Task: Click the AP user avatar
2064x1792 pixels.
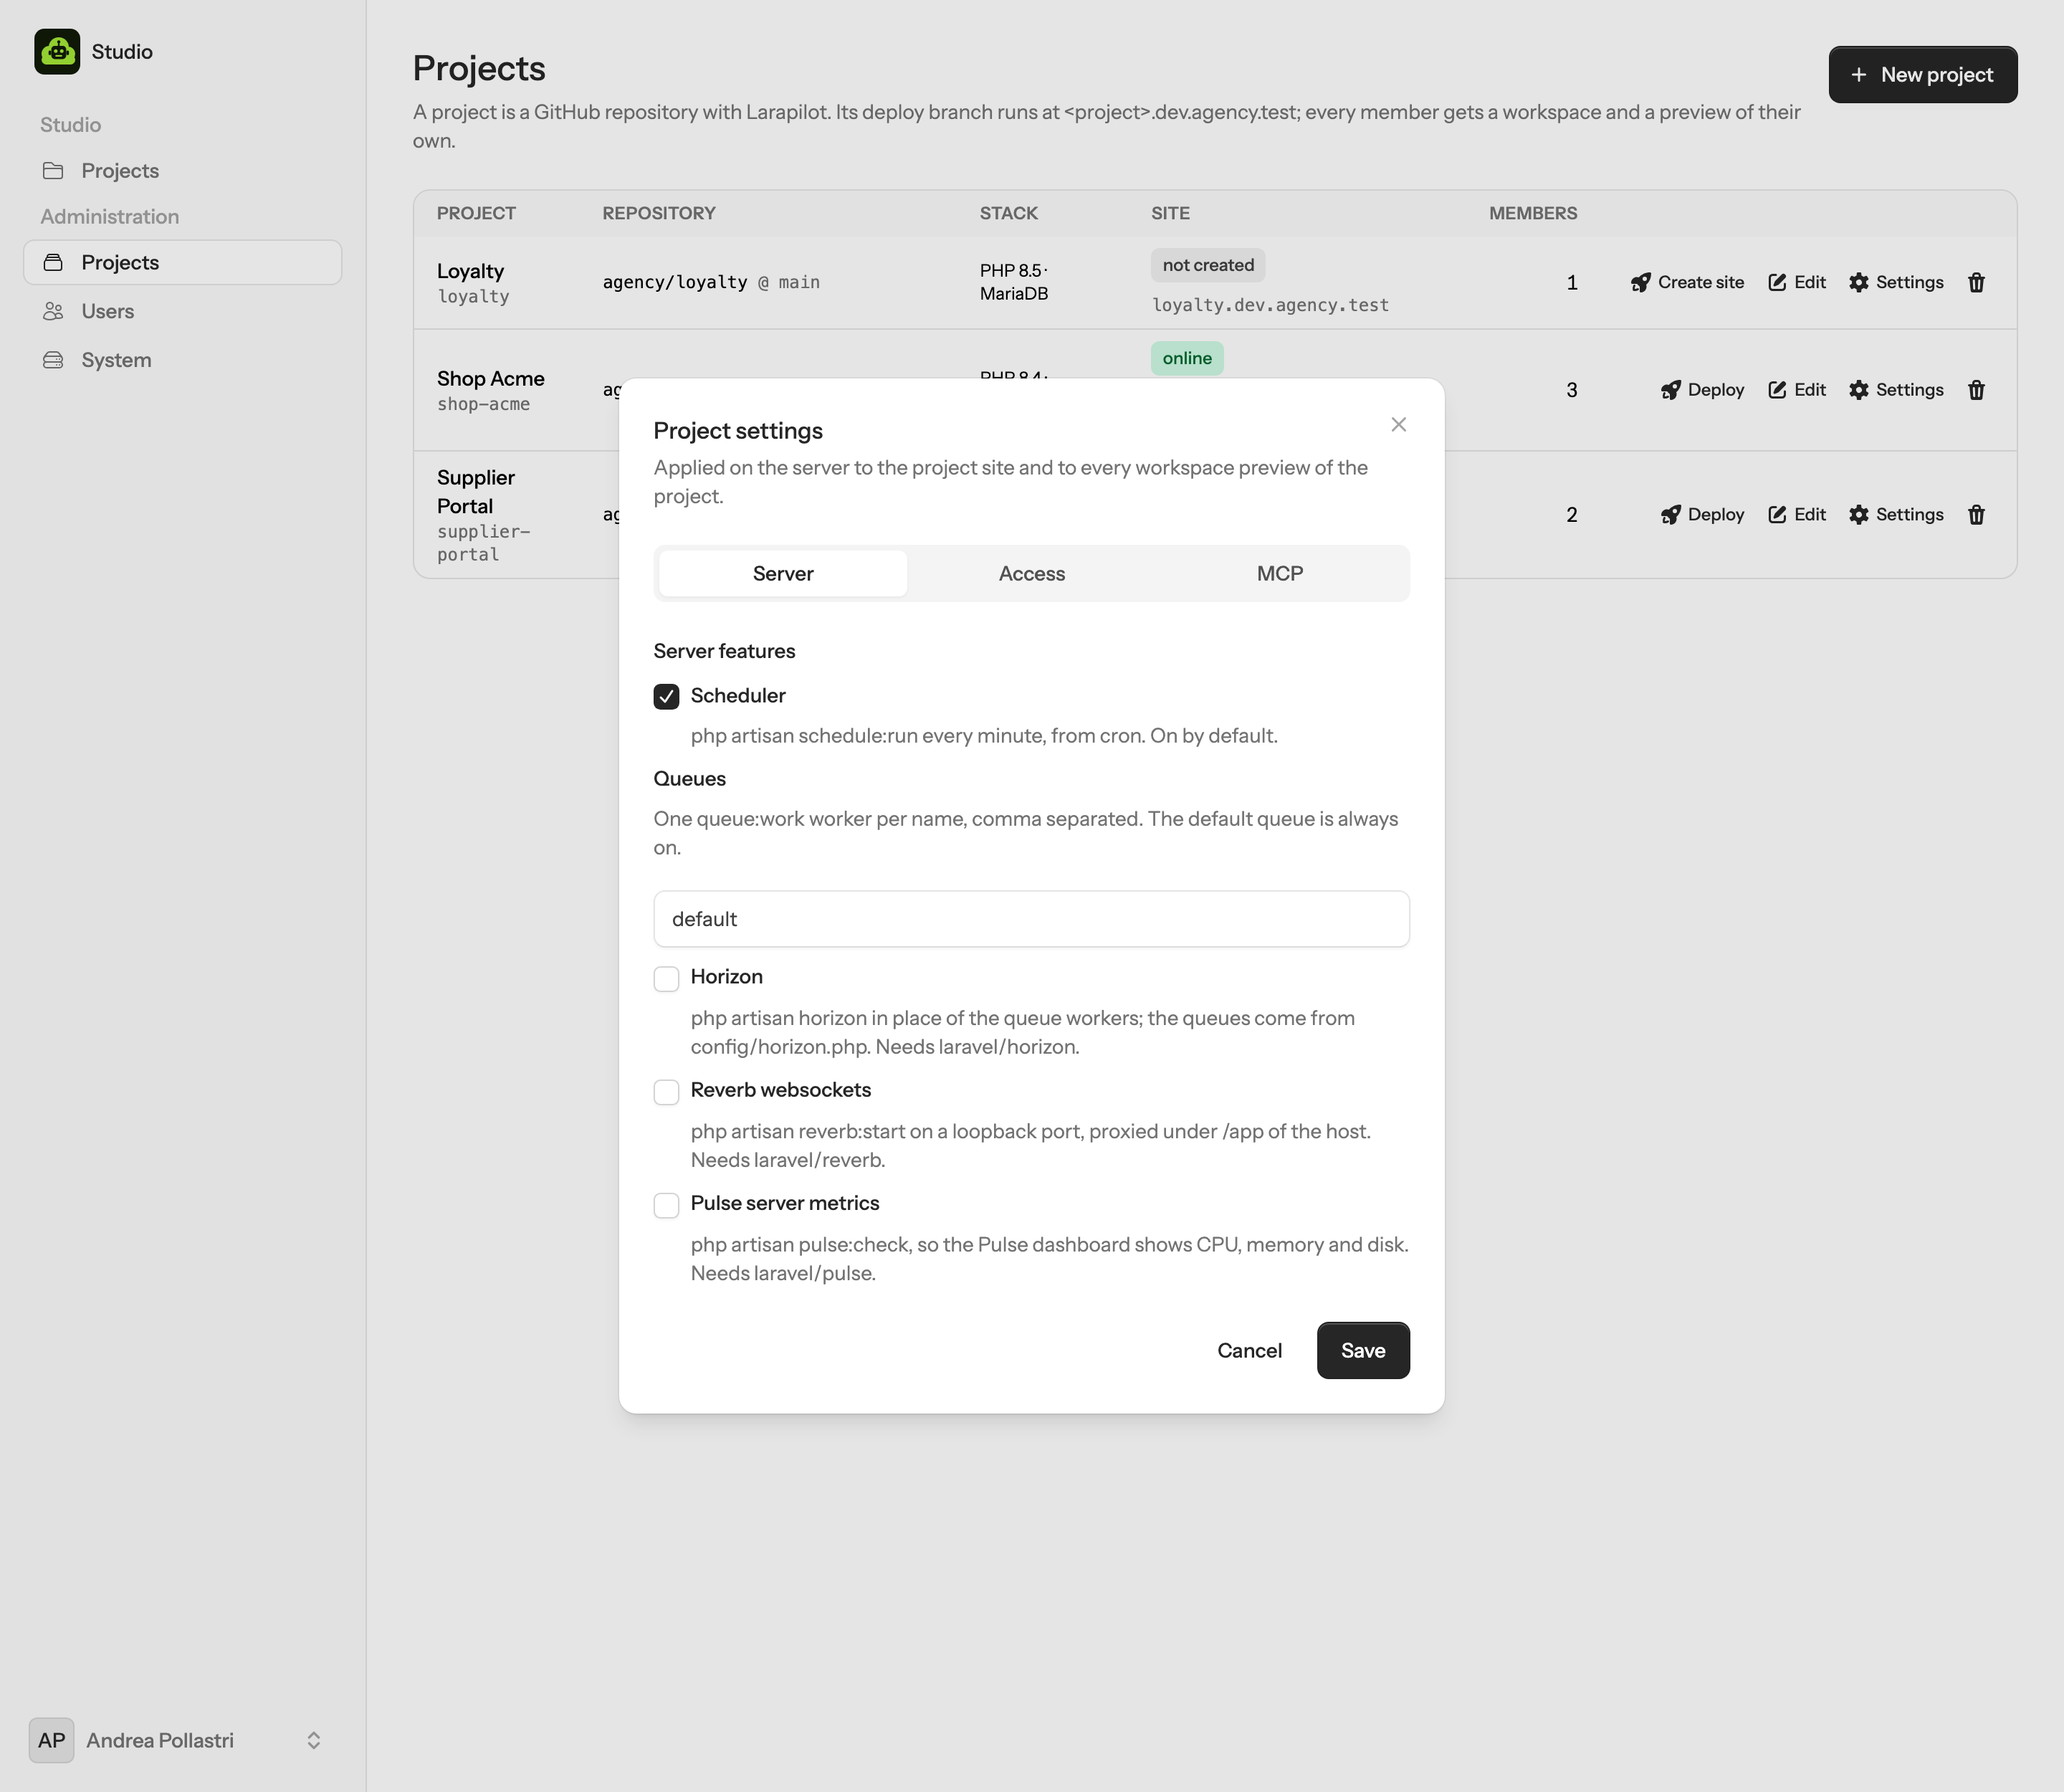Action: pos(51,1741)
